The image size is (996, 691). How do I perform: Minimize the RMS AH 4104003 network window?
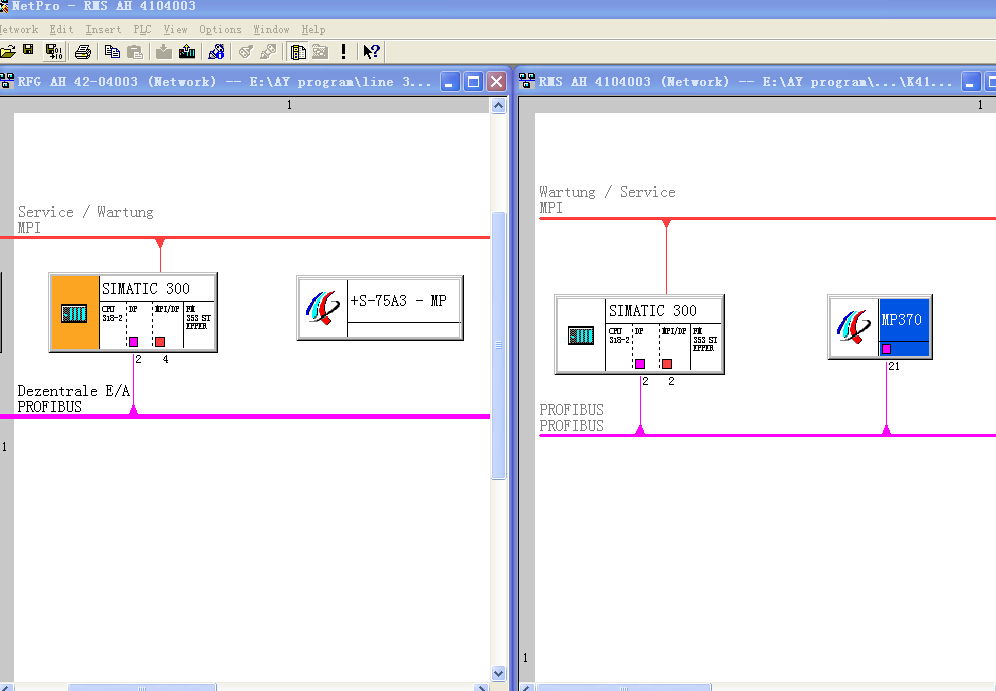tap(970, 82)
